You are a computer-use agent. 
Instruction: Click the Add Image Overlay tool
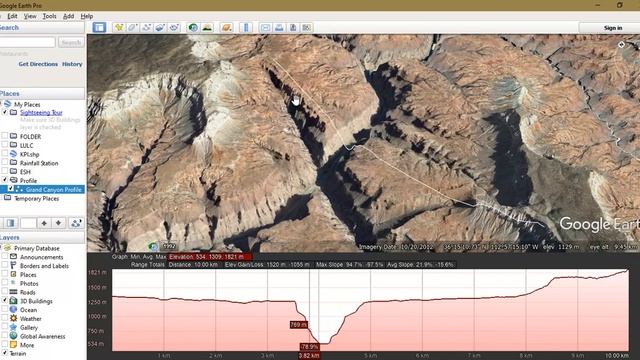(160, 27)
